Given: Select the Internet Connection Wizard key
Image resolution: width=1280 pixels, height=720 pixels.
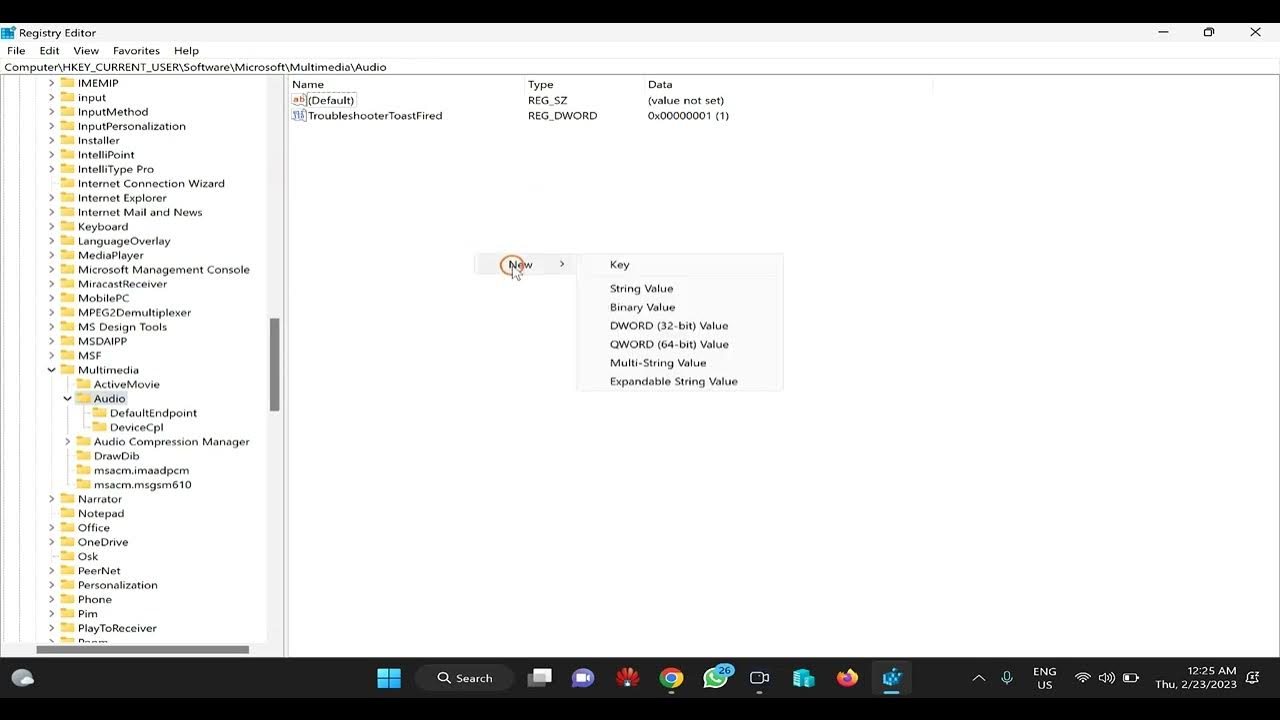Looking at the screenshot, I should [151, 184].
